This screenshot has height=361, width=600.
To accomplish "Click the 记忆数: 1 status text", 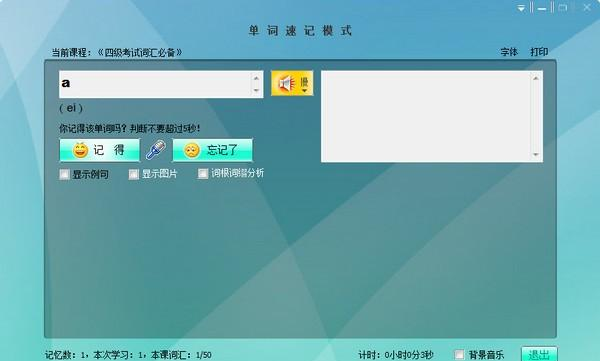I will pos(65,355).
